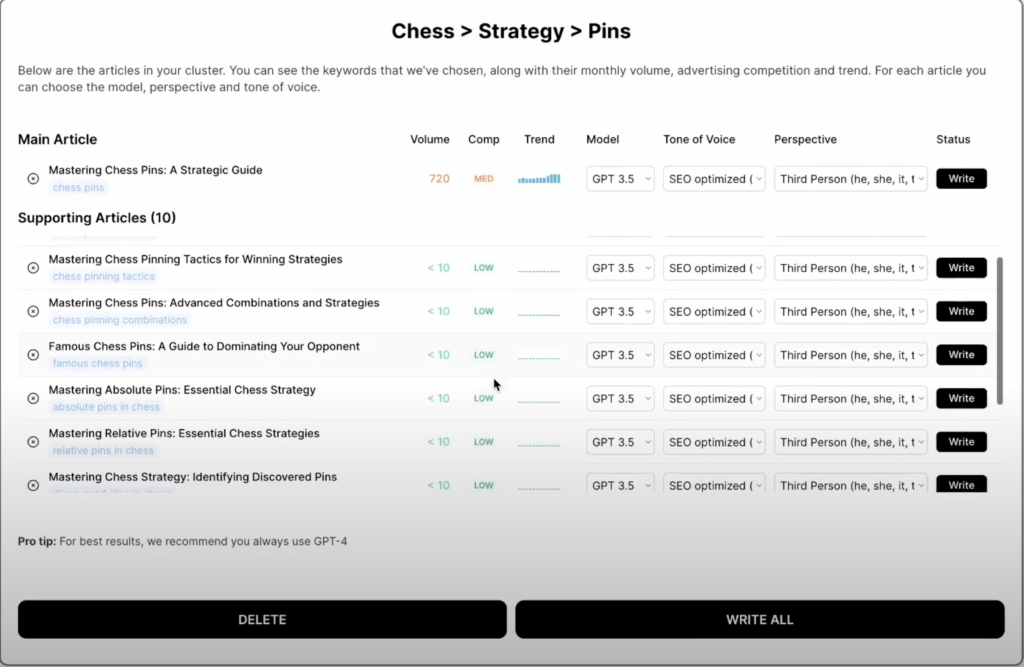Open Model dropdown for the main article
The image size is (1024, 667).
tap(620, 179)
